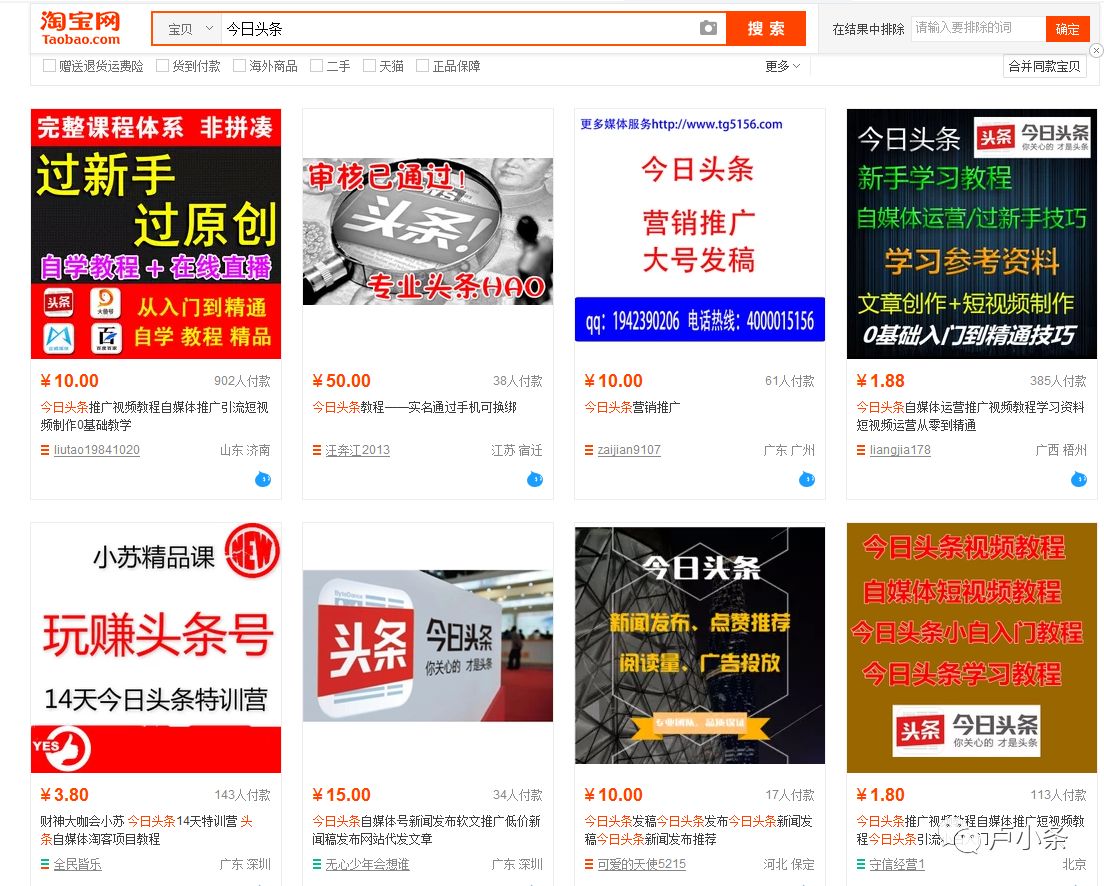Visit seller 守信经营1 shop
Screen dimensions: 1104x886
click(897, 864)
